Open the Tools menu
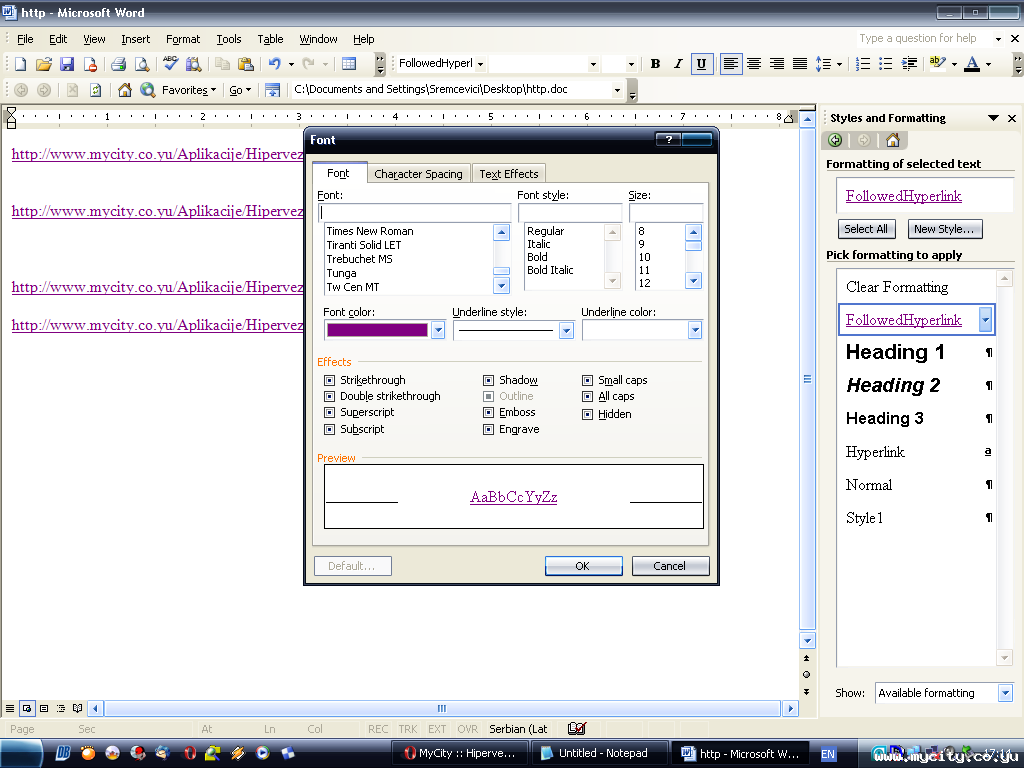1024x768 pixels. click(229, 39)
